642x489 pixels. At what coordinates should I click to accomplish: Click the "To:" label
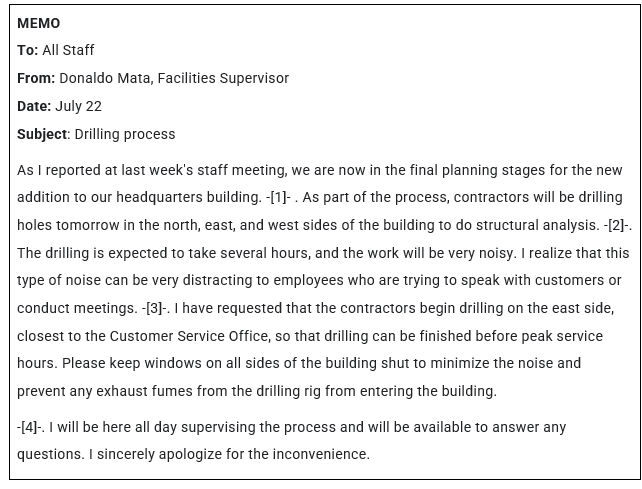[28, 50]
